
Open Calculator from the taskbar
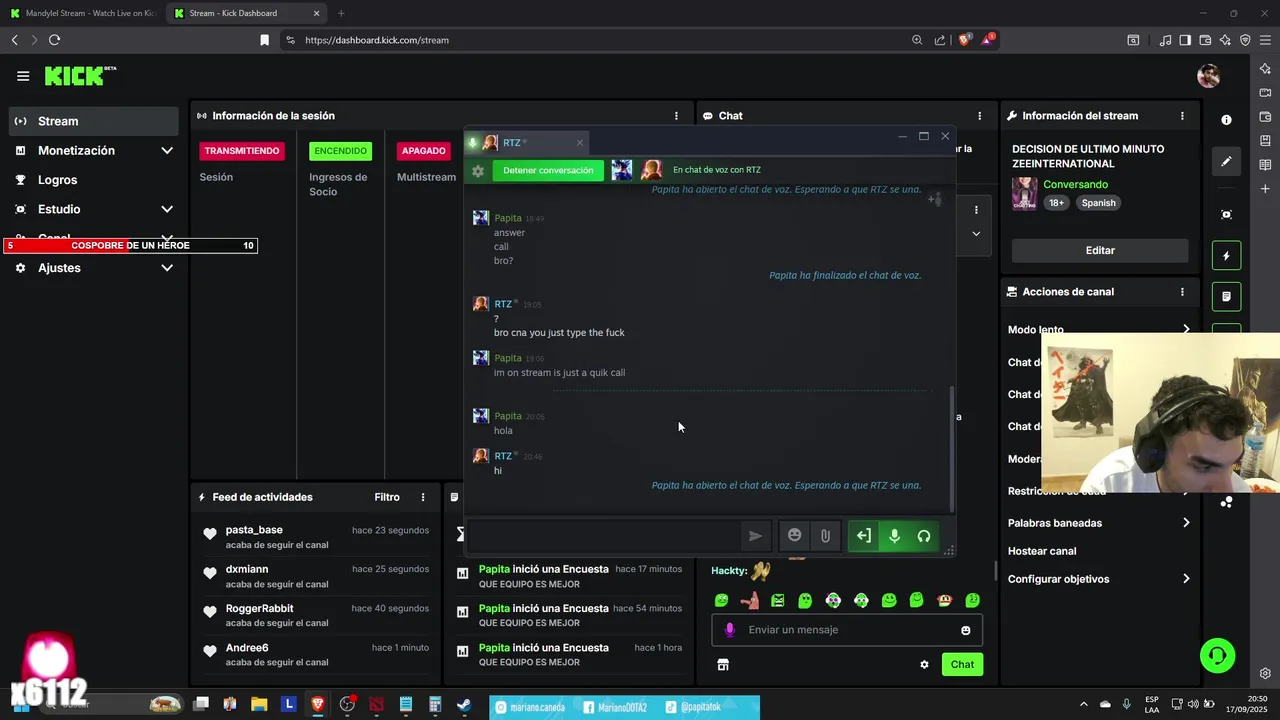[435, 704]
